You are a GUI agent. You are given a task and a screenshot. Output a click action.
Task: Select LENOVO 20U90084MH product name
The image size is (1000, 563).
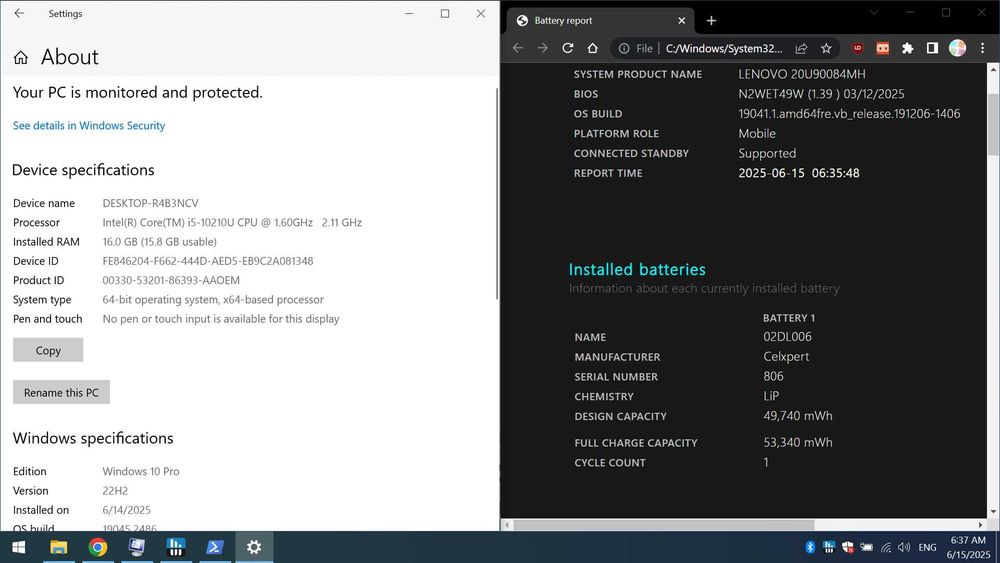point(802,74)
